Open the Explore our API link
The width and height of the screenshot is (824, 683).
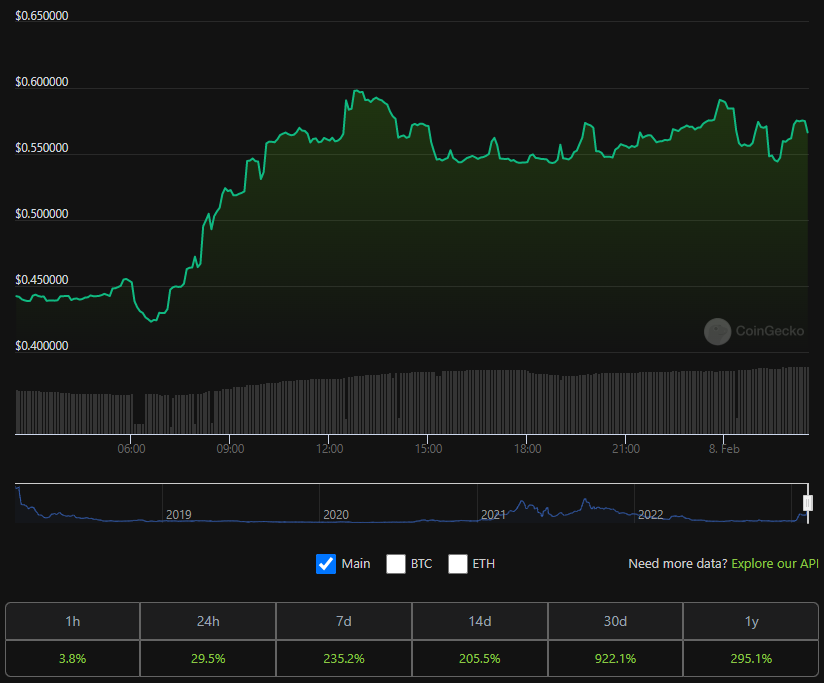pos(775,564)
